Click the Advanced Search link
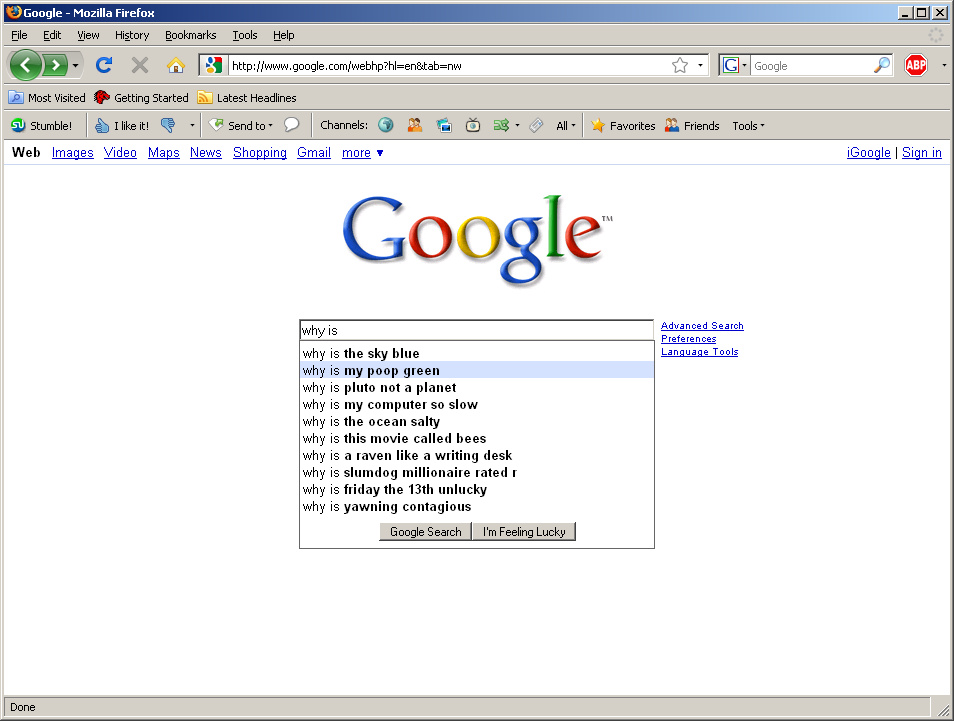This screenshot has height=721, width=954. pos(702,326)
